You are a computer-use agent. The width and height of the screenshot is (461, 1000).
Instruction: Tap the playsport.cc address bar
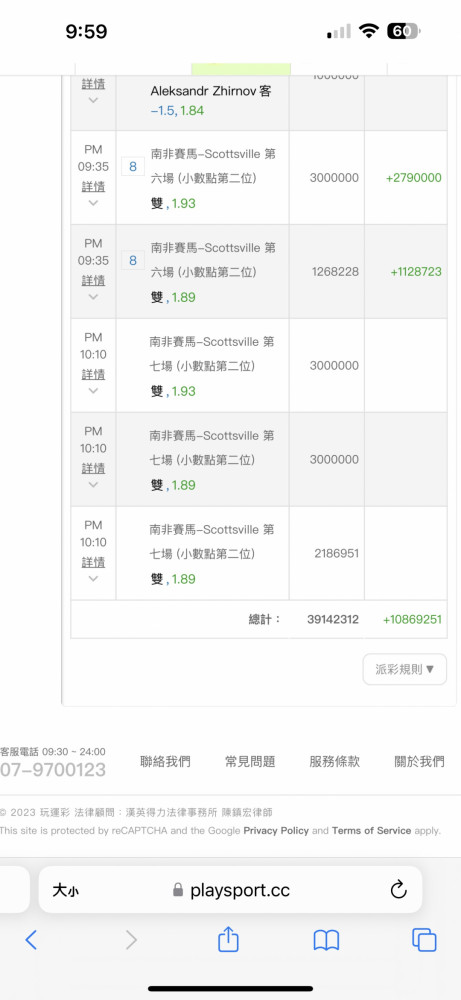(230, 890)
